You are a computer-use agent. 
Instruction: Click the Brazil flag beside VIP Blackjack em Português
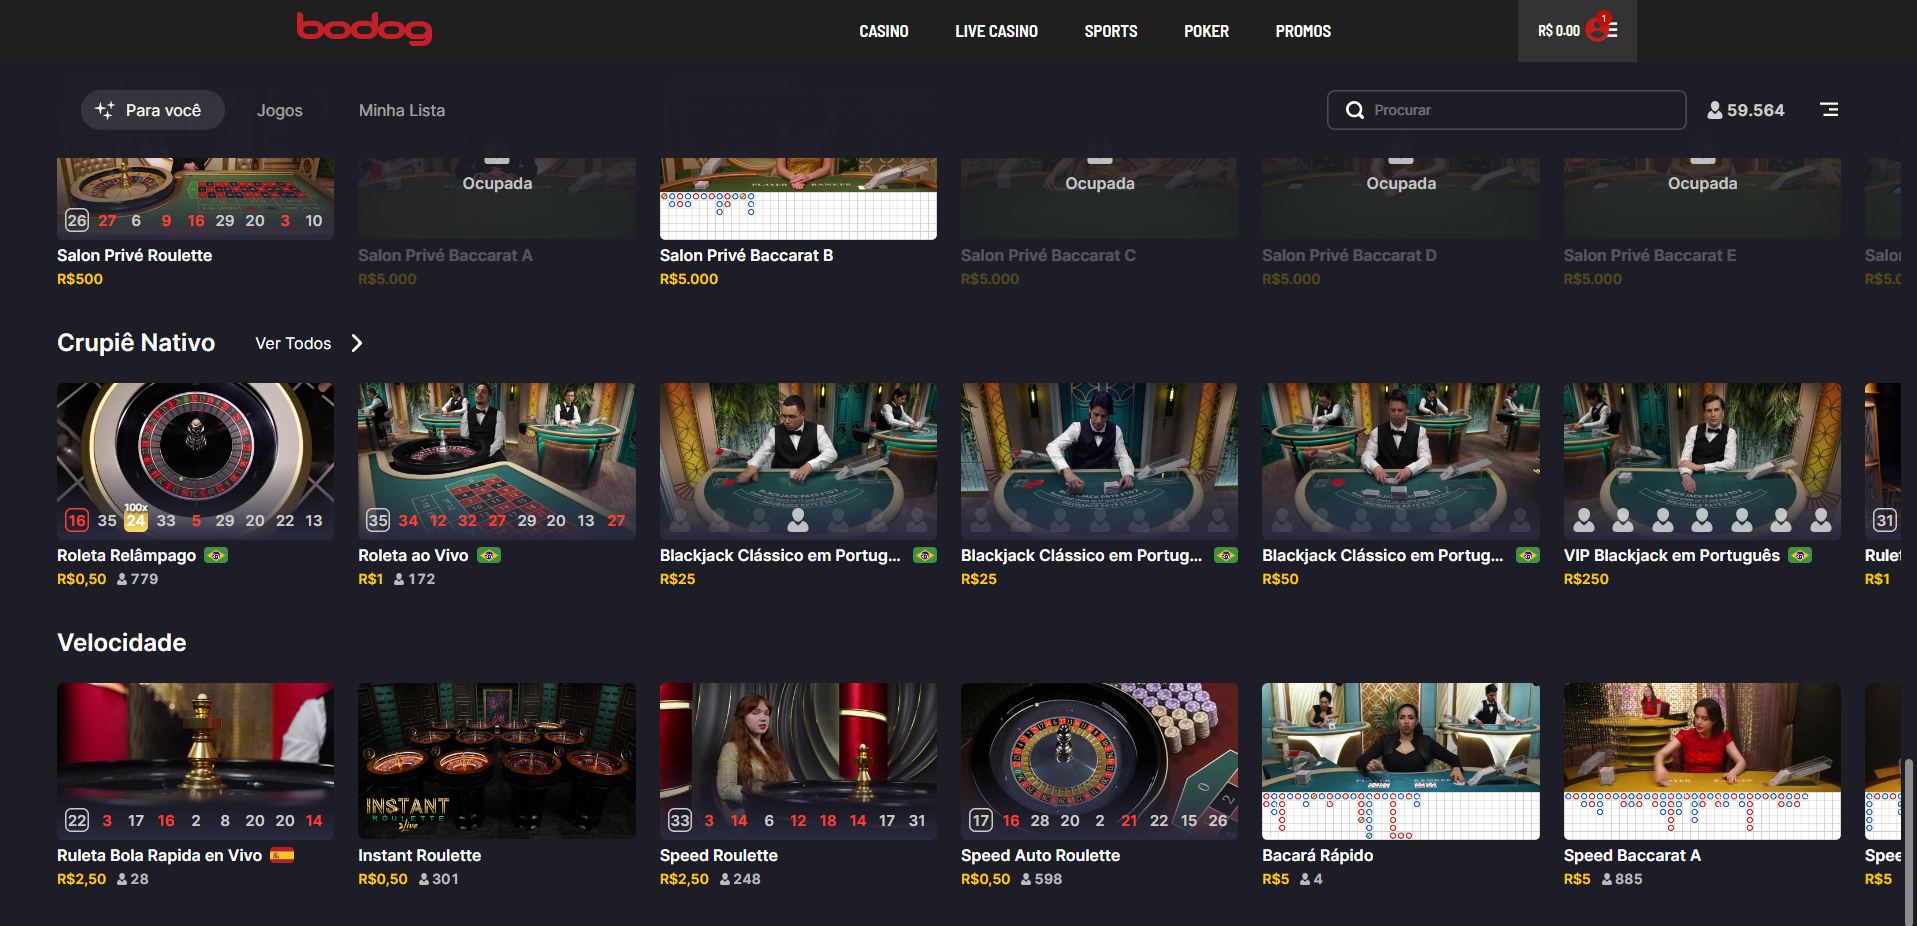click(1800, 555)
